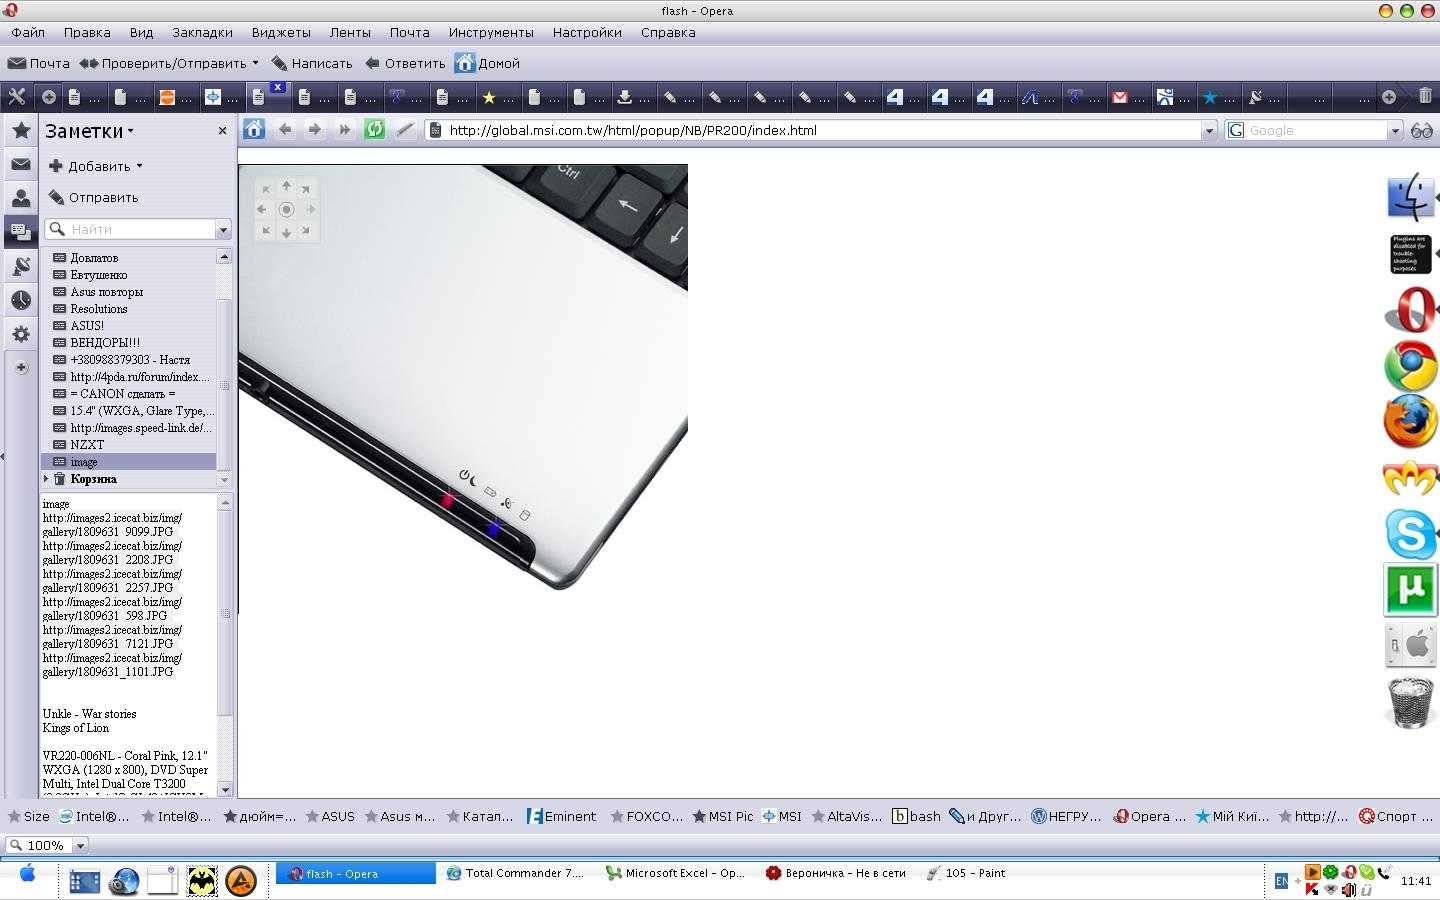Expand the Заметки panel title dropdown
Screen dimensions: 1440x900
click(130, 132)
